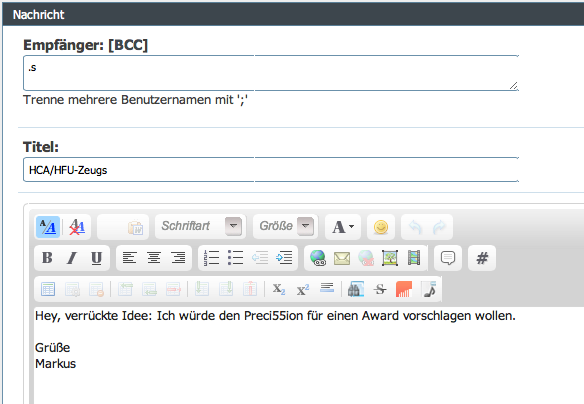Image resolution: width=584 pixels, height=404 pixels.
Task: Click the hash code tag button
Action: 482,258
